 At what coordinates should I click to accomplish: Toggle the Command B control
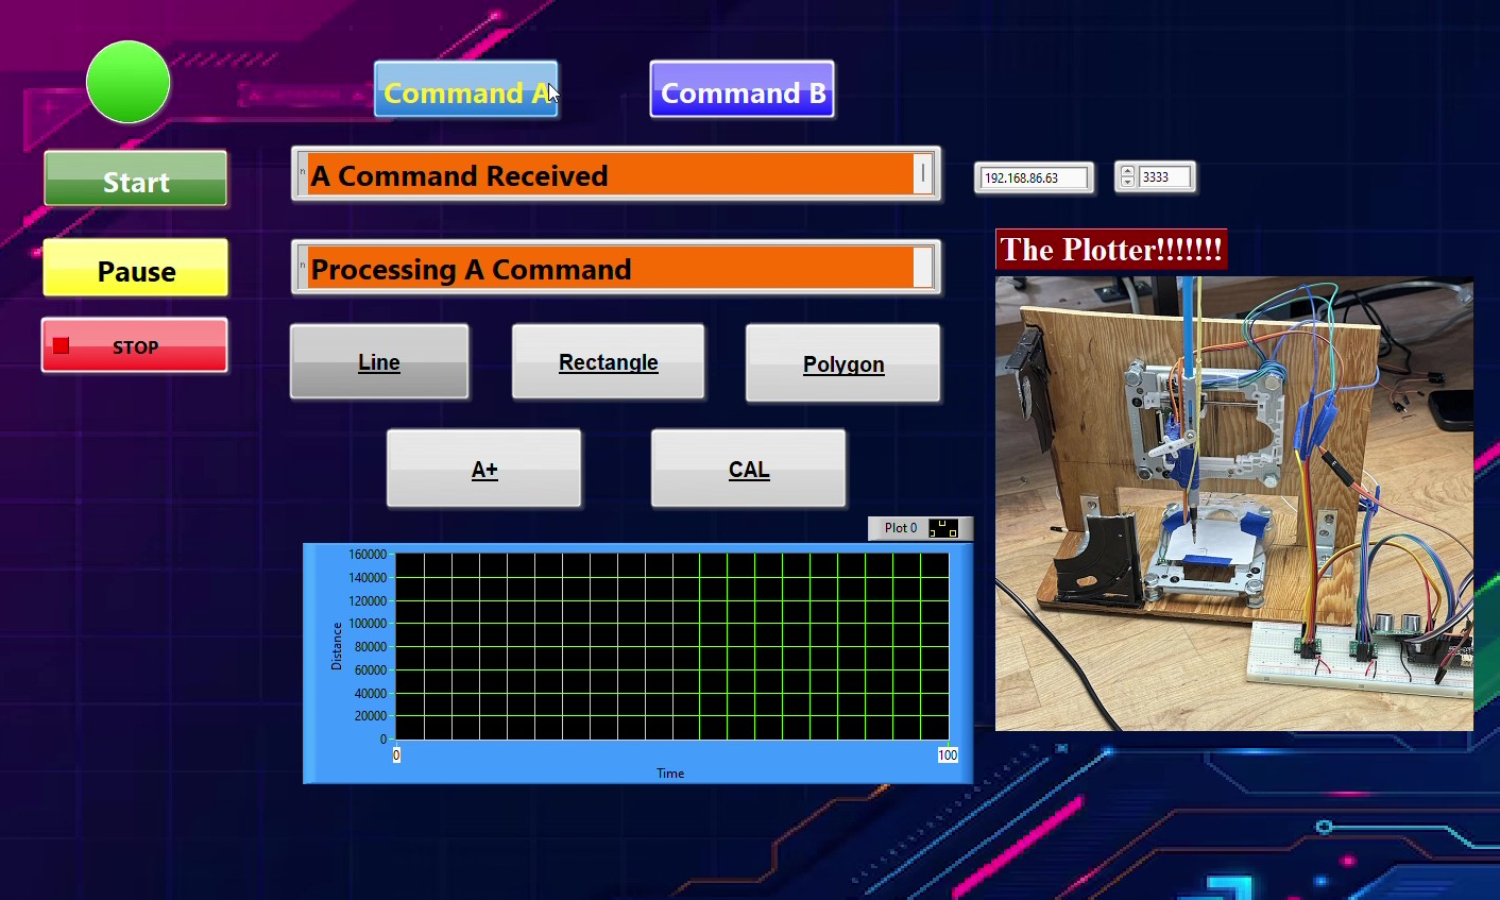tap(741, 92)
